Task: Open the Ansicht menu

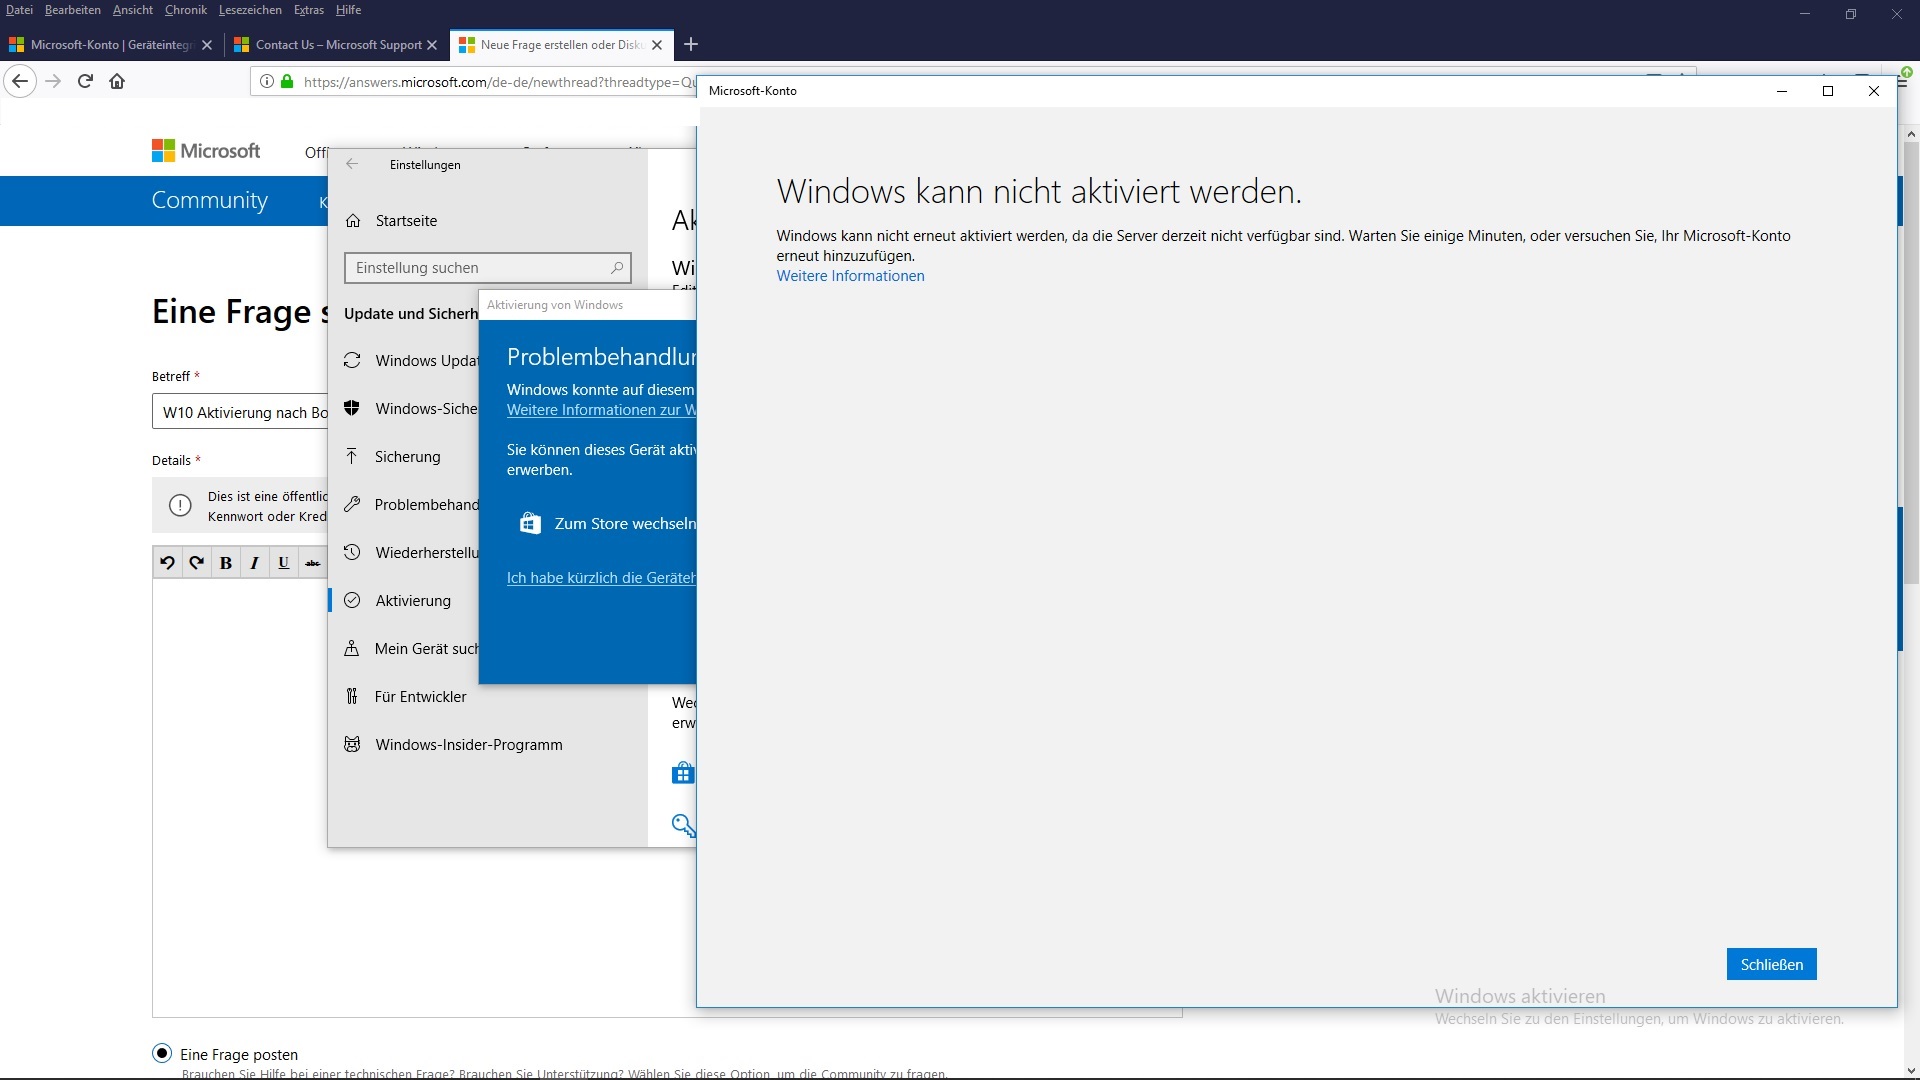Action: tap(133, 10)
